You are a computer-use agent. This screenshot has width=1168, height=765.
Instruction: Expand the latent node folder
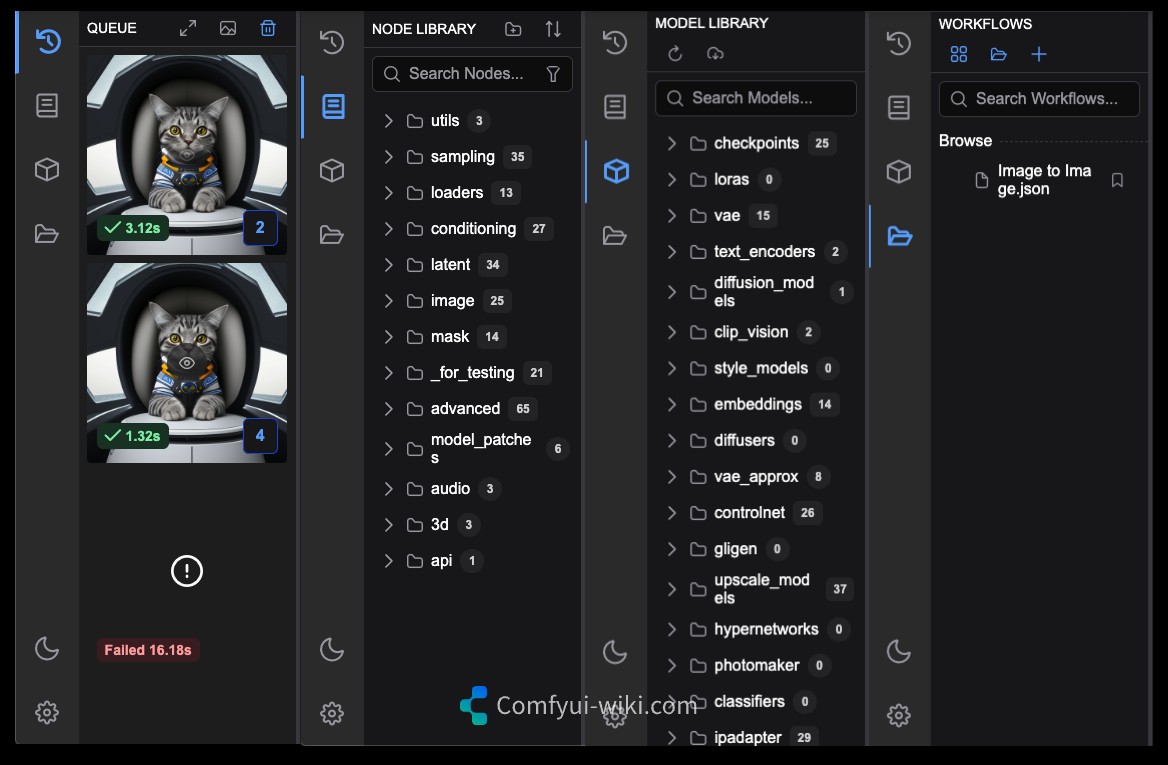(388, 264)
